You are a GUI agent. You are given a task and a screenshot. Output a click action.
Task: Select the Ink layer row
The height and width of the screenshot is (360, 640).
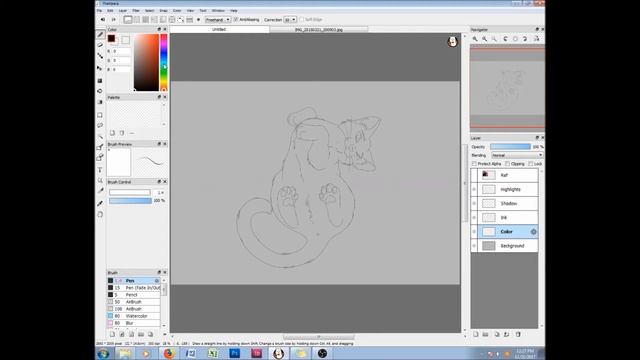click(x=504, y=218)
